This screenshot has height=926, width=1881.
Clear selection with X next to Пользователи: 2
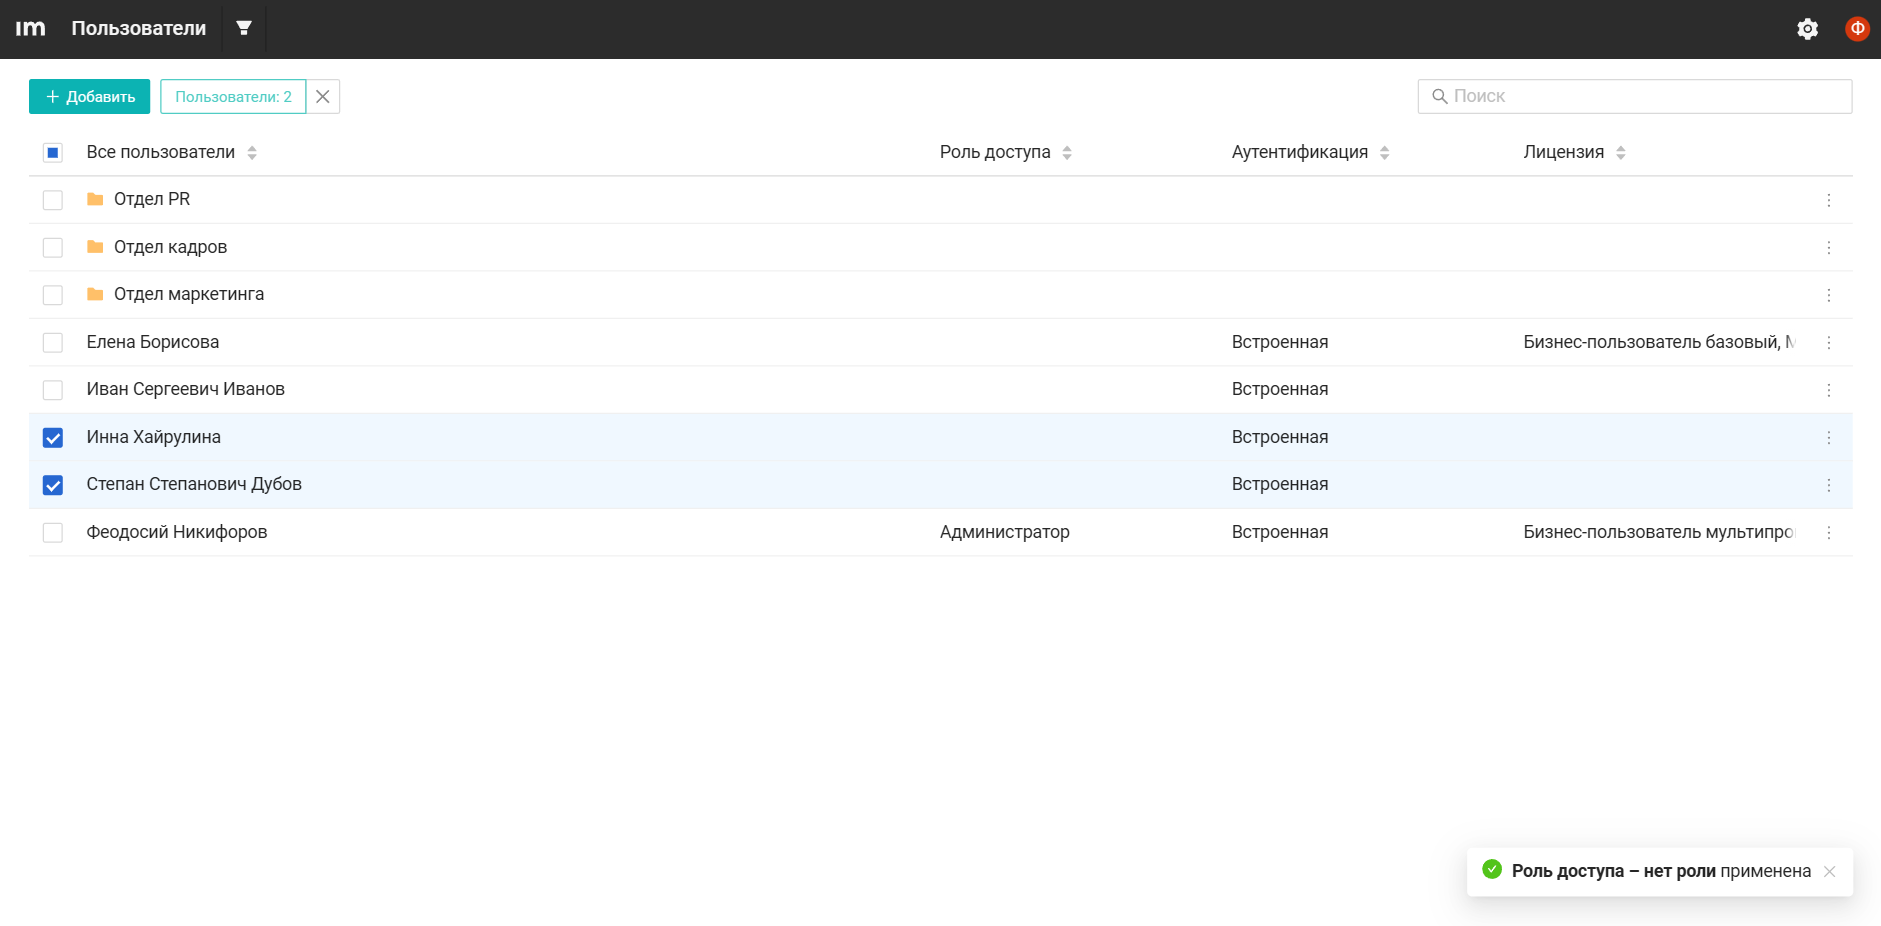click(x=323, y=97)
